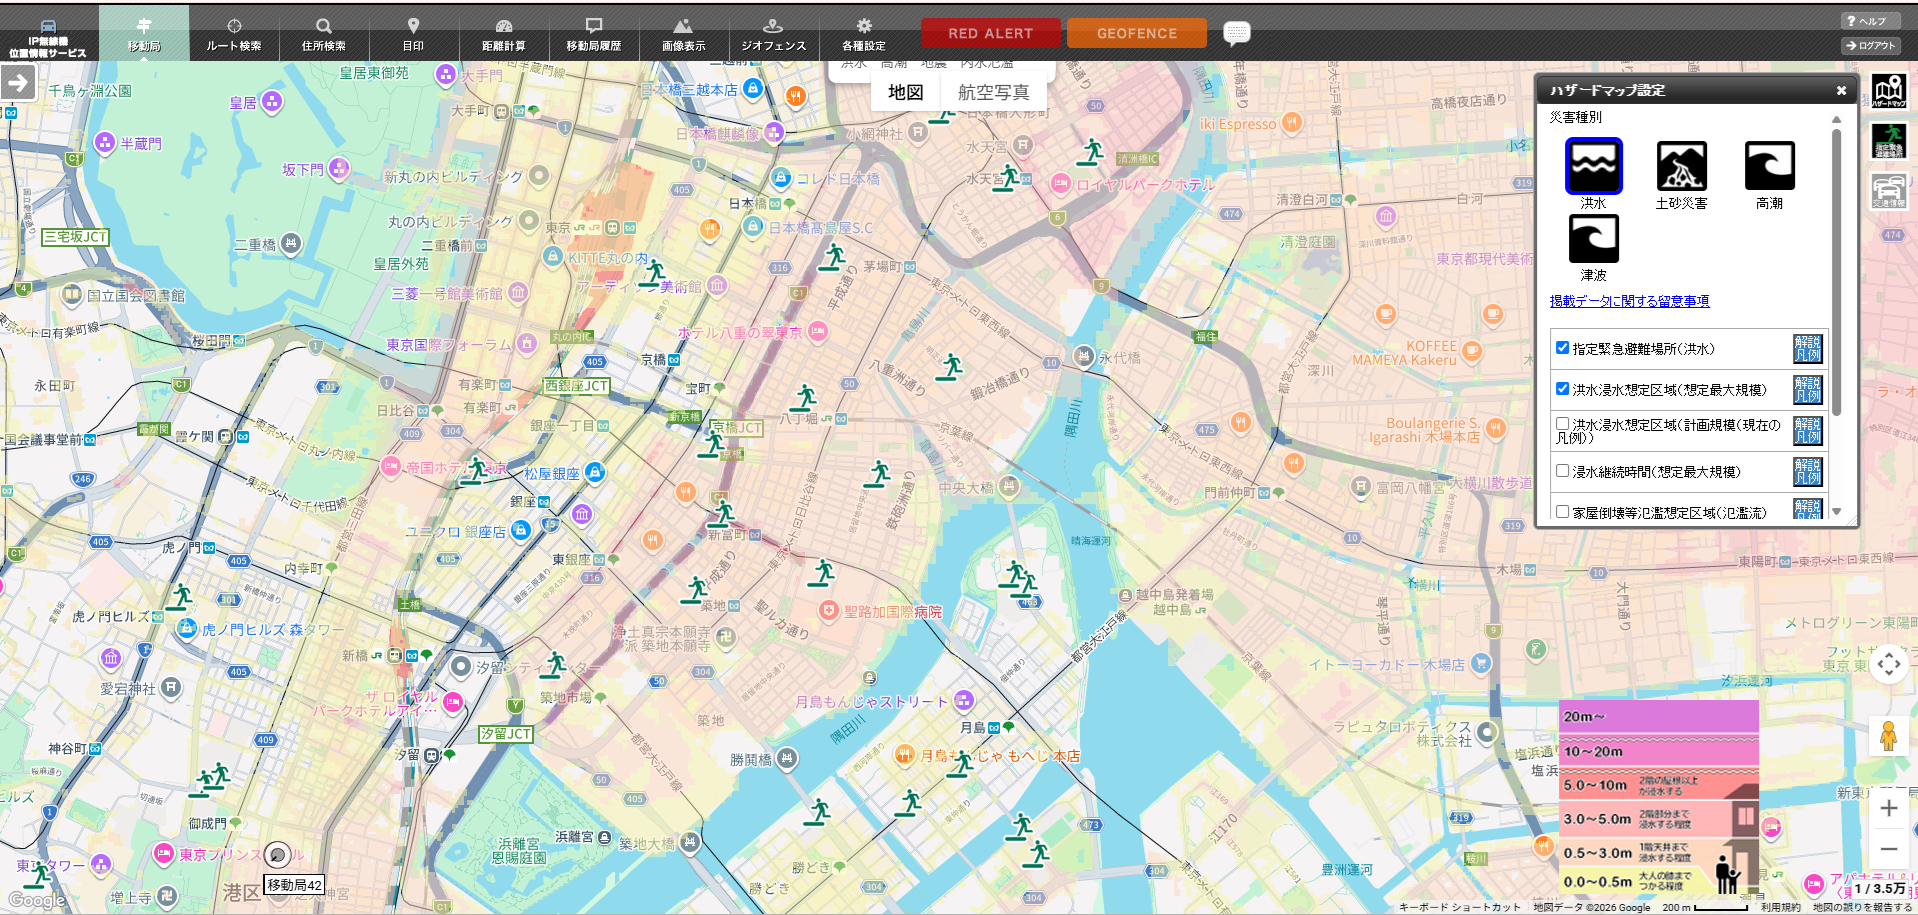
Task: Enable 浸水継続時間(想定最大規模) checkbox
Action: 1562,471
